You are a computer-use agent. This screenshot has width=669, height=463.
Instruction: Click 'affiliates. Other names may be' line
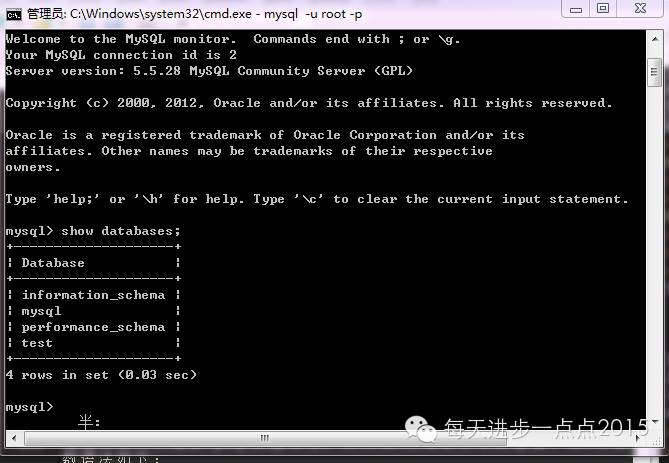point(249,151)
